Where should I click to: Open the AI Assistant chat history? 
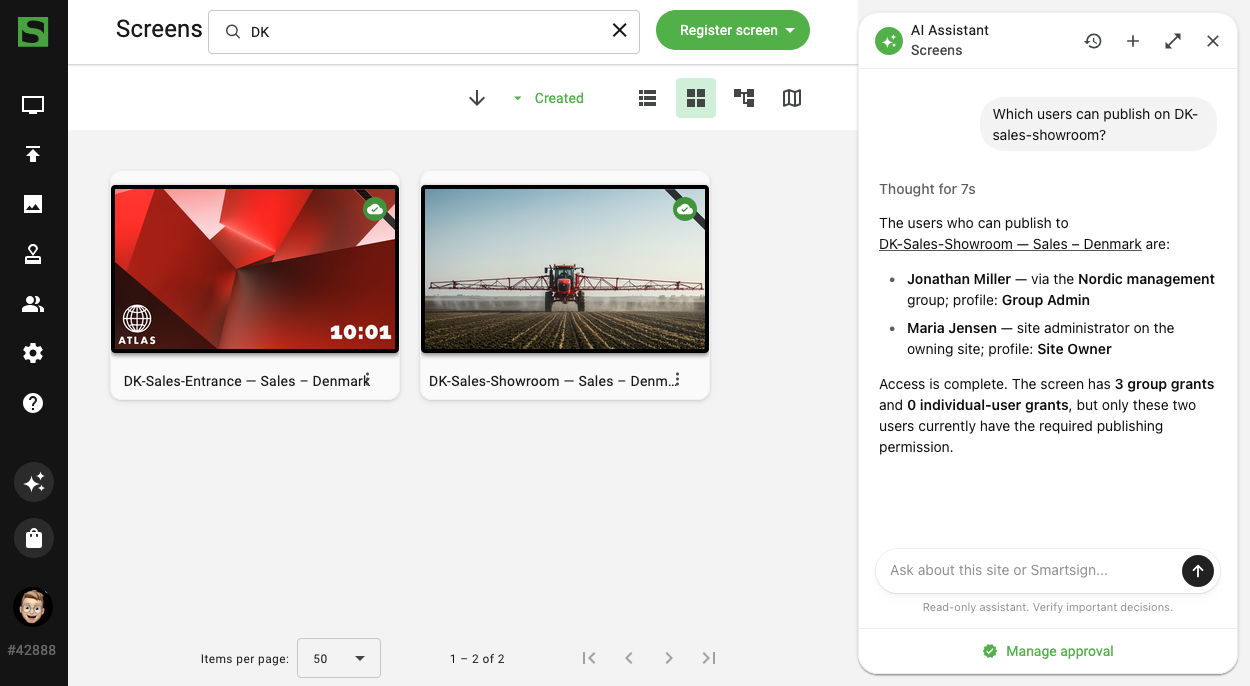[1093, 41]
